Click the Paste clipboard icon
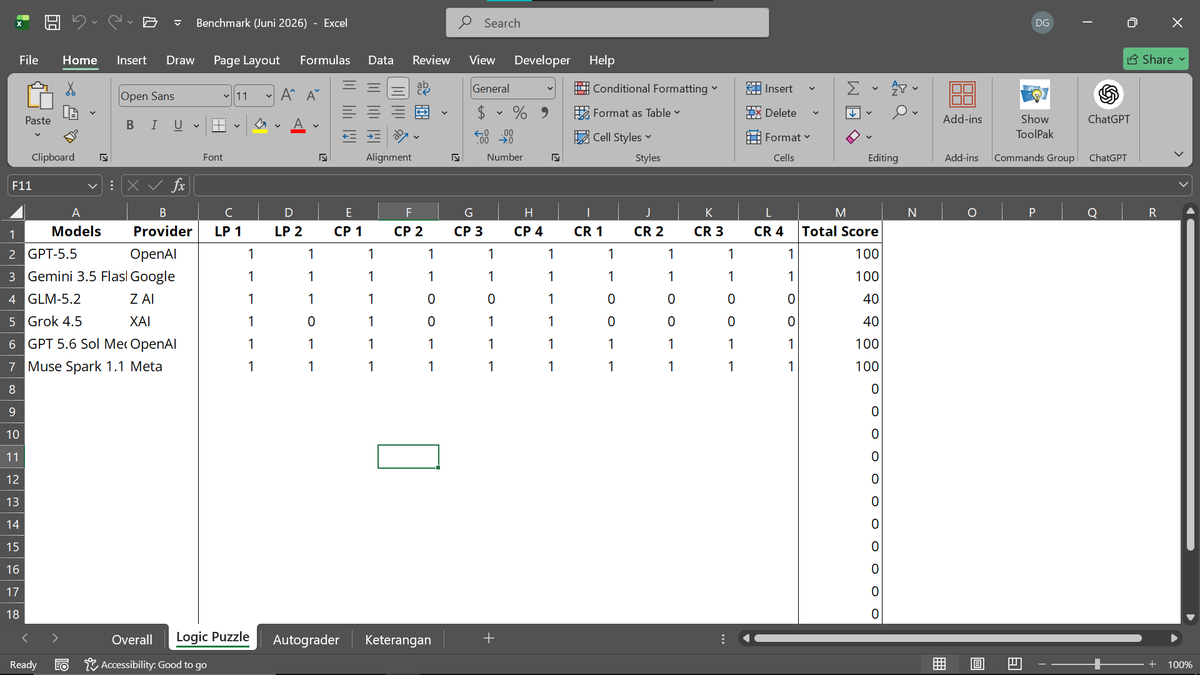 click(38, 97)
